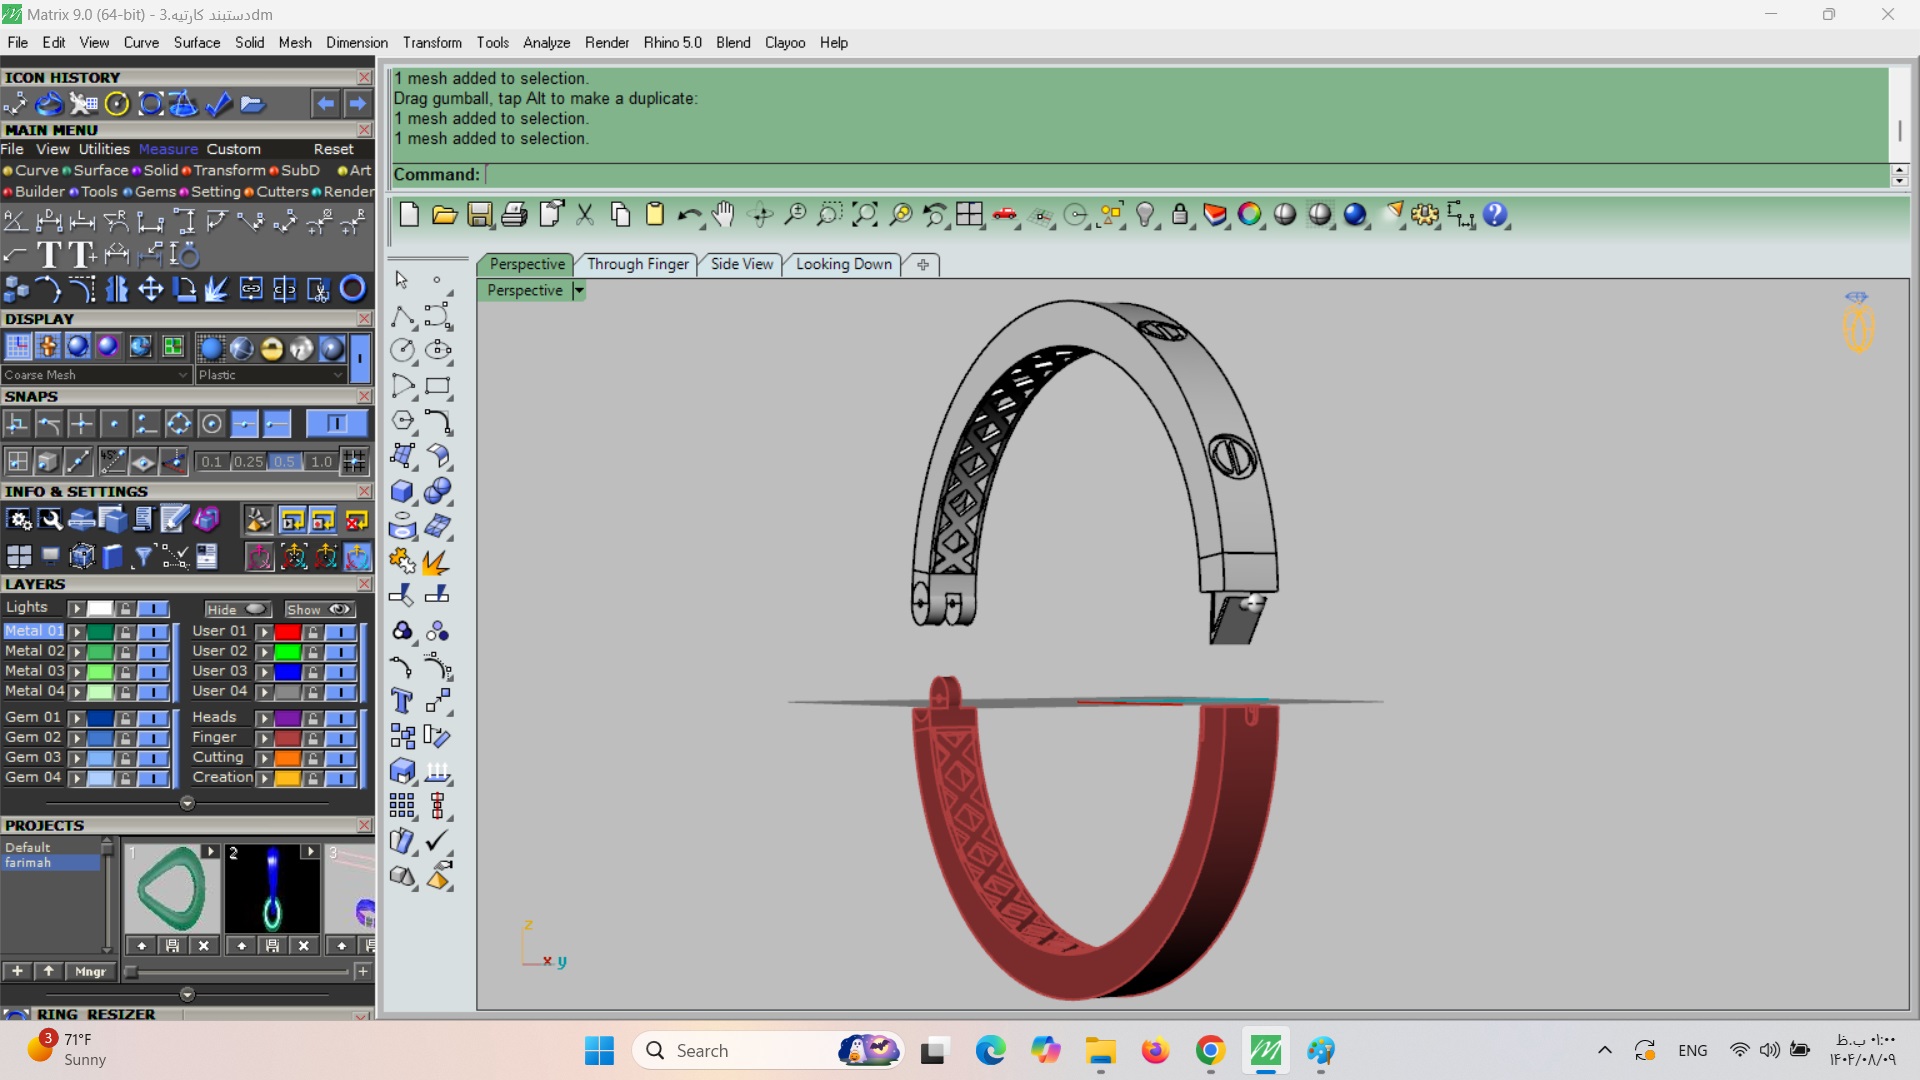Open the Transform menu
Screen dimensions: 1920x1080
point(432,43)
